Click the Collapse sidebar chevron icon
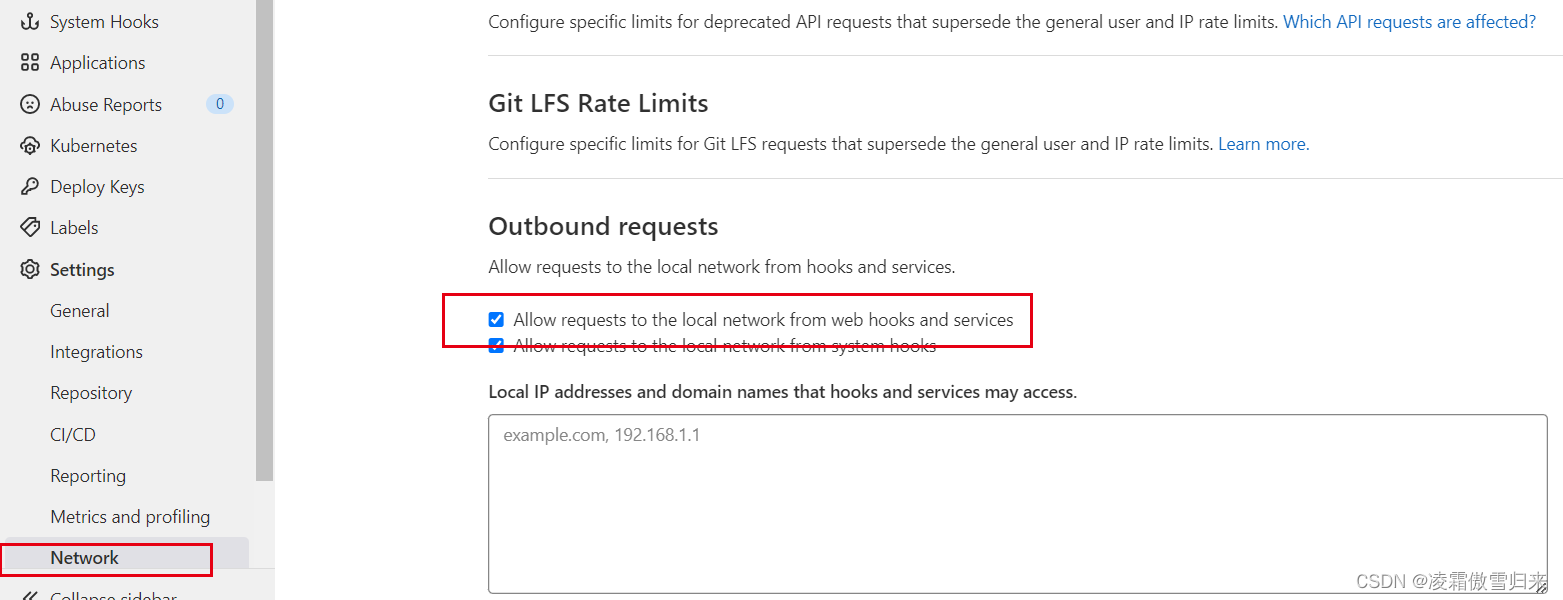Screen dimensions: 1563x600 (30, 595)
